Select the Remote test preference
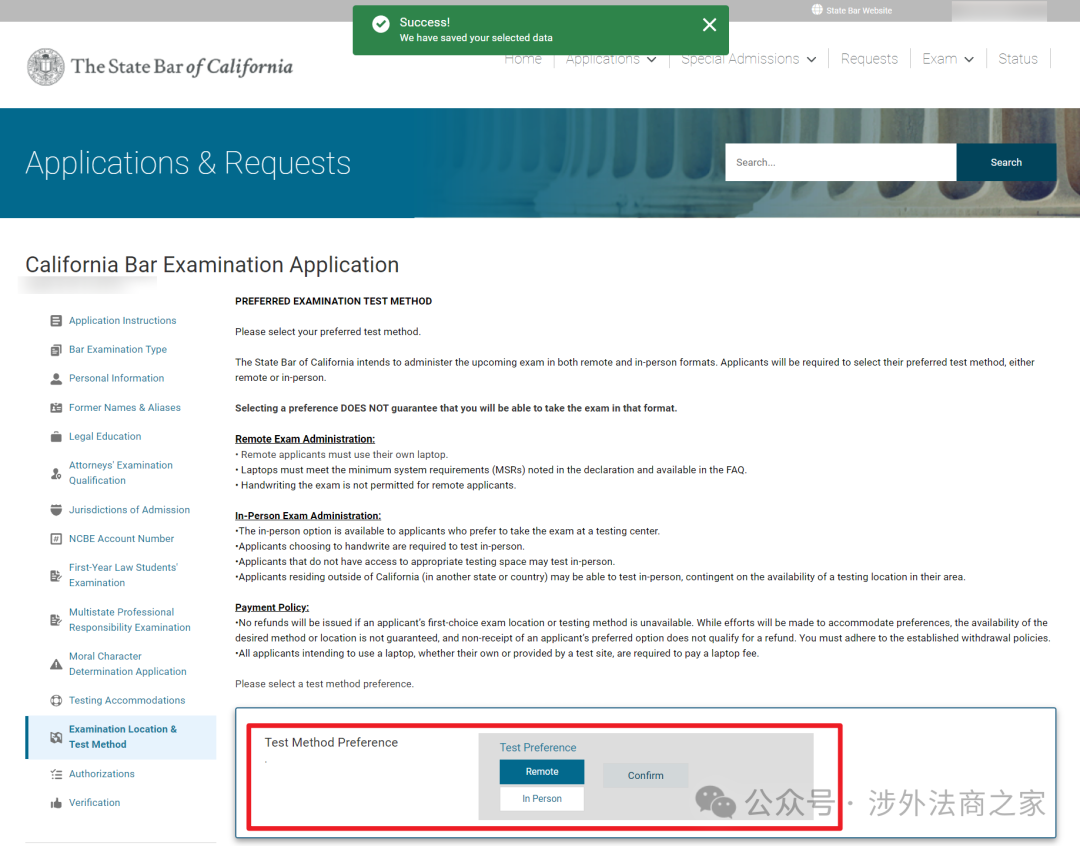The height and width of the screenshot is (846, 1080). [x=542, y=772]
